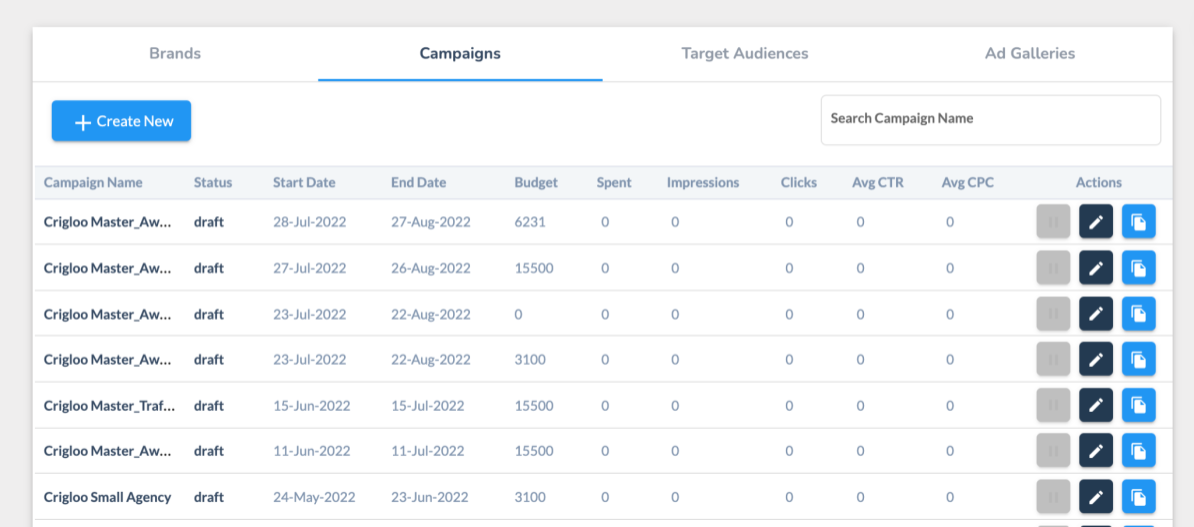Click the Impressions column header

click(703, 183)
